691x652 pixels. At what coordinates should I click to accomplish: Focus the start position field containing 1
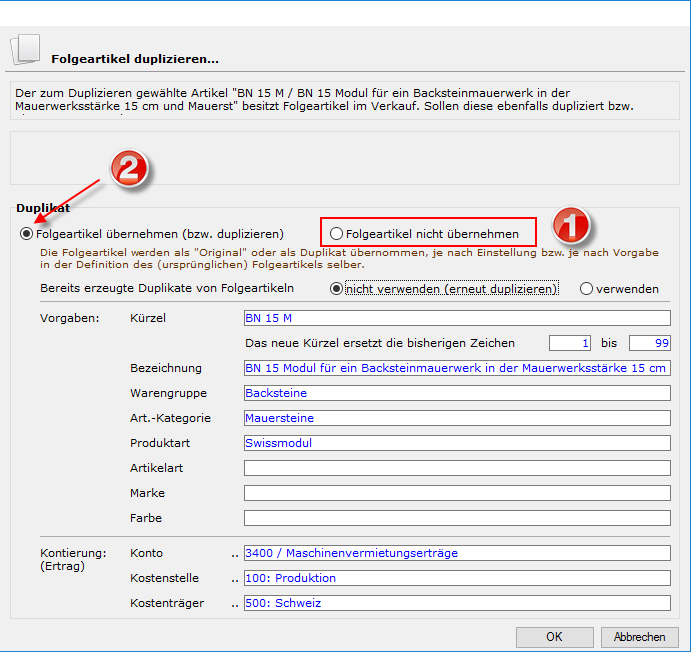click(x=570, y=343)
